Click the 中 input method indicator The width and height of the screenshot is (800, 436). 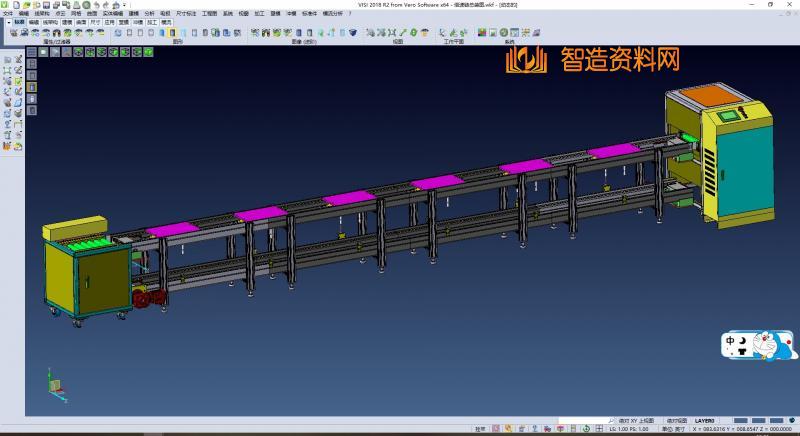(x=731, y=341)
